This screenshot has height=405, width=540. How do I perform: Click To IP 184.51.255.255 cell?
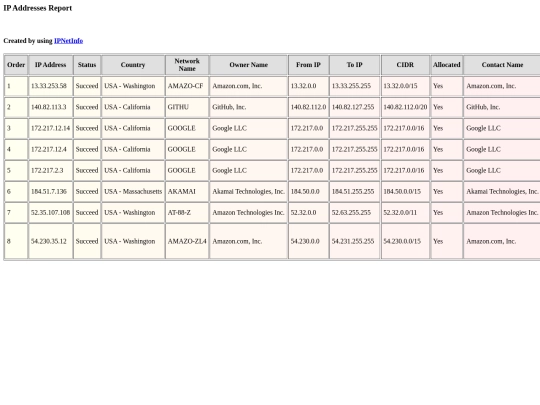(354, 191)
